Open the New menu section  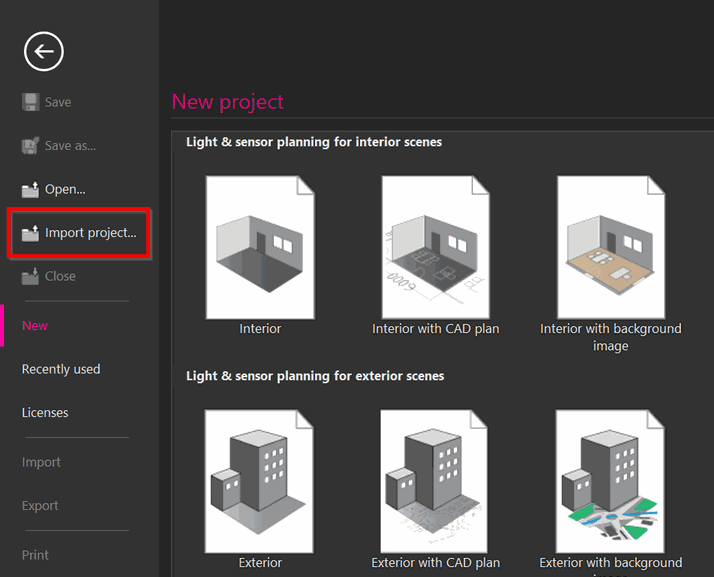35,326
